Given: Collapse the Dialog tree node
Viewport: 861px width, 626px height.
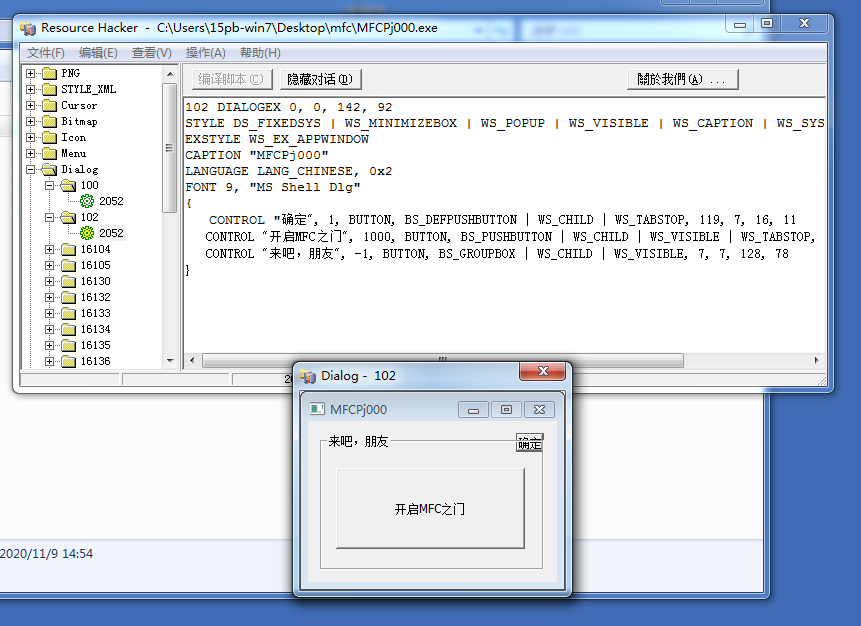Looking at the screenshot, I should [x=31, y=169].
